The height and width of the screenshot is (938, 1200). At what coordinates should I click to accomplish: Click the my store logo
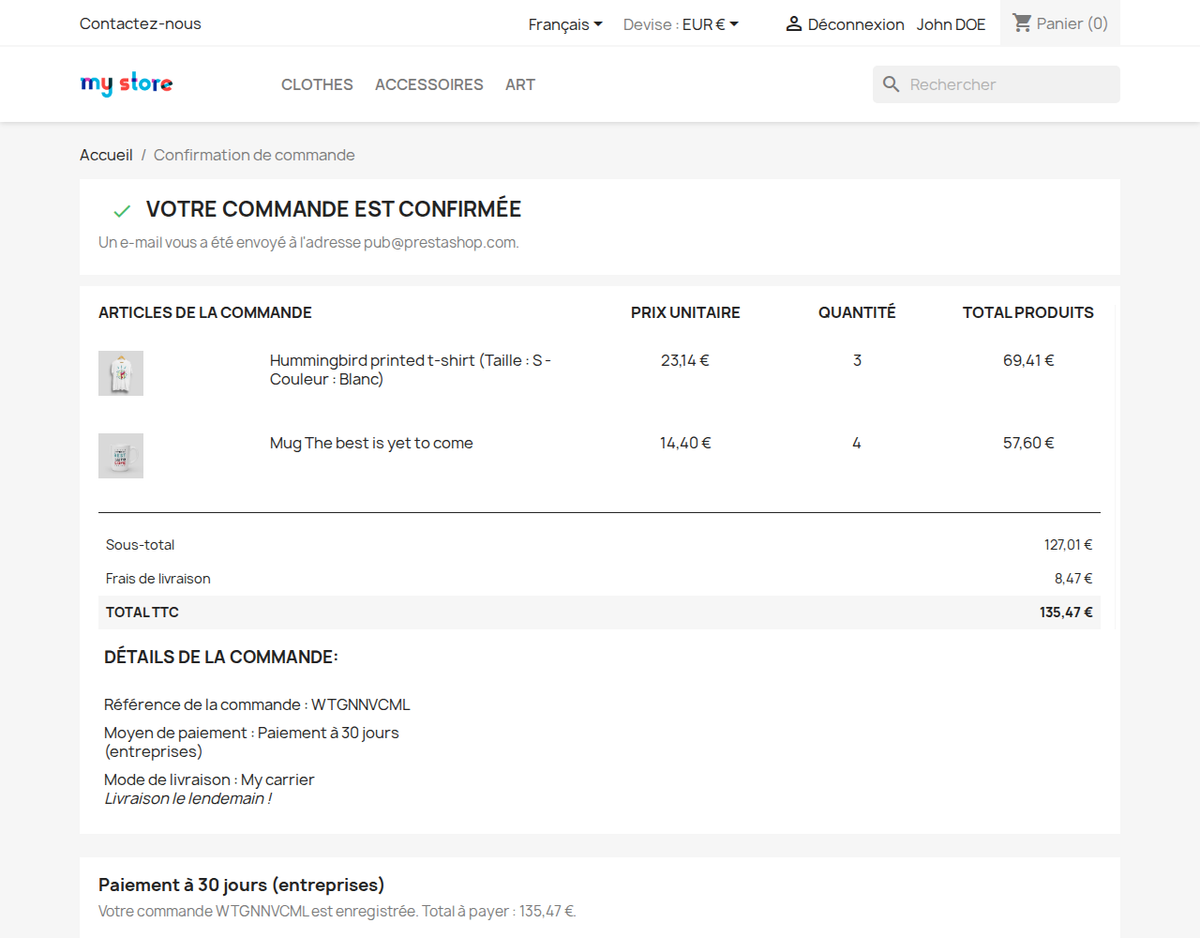126,84
